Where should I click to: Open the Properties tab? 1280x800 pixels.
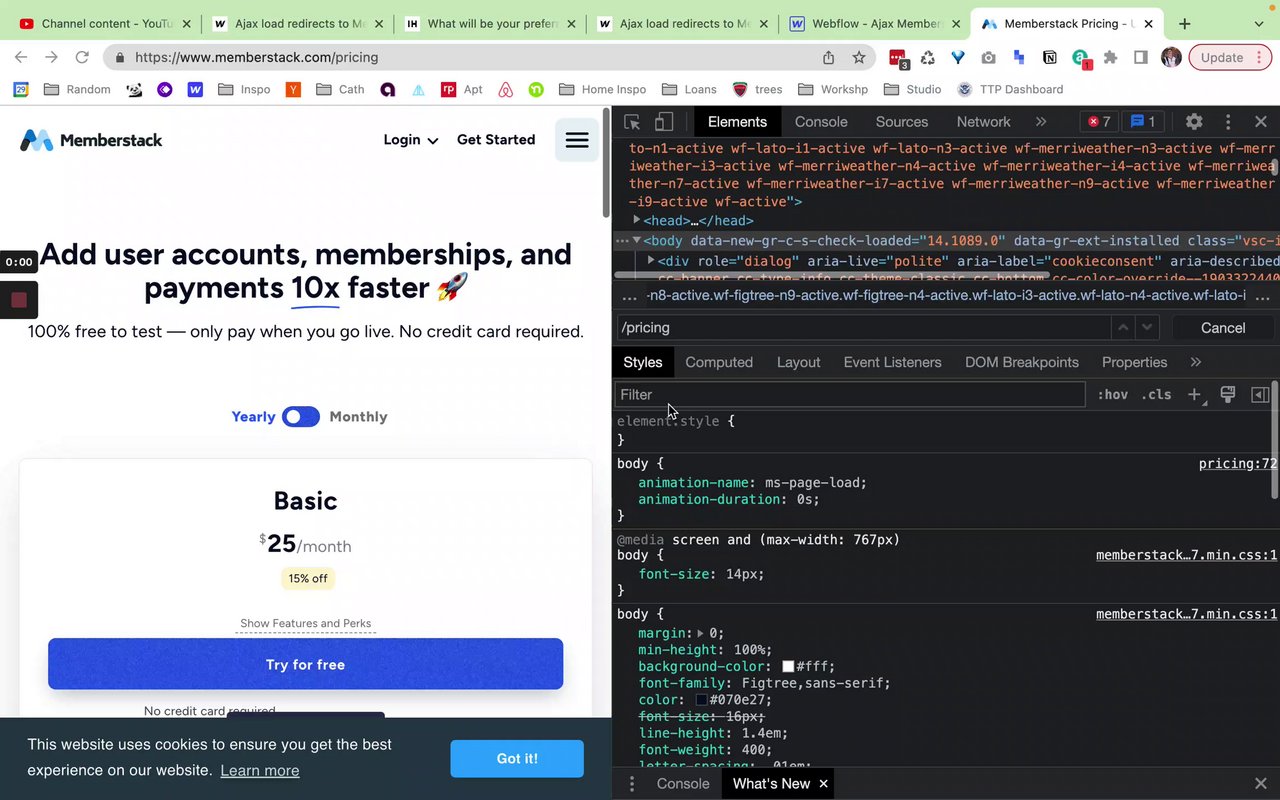1134,362
